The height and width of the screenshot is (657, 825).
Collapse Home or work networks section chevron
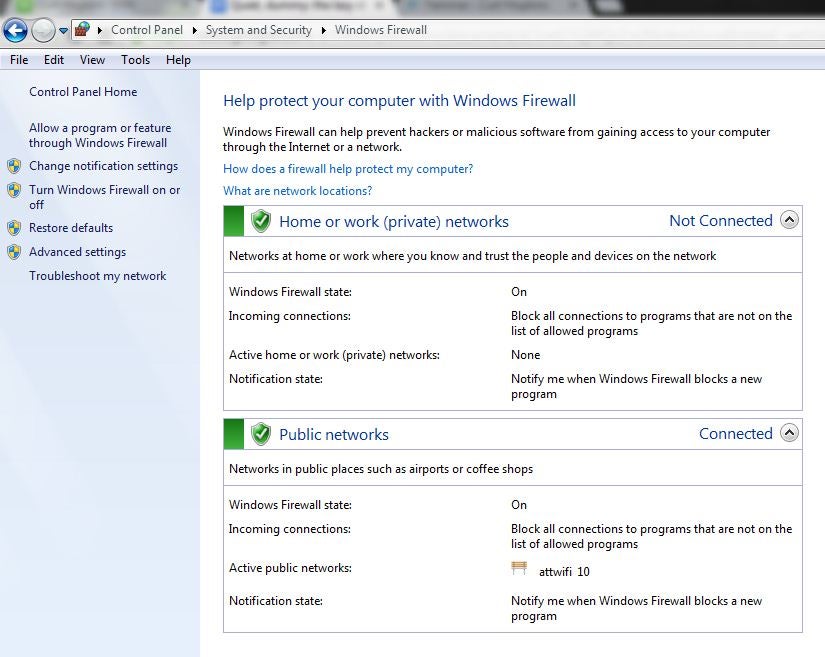pos(789,220)
